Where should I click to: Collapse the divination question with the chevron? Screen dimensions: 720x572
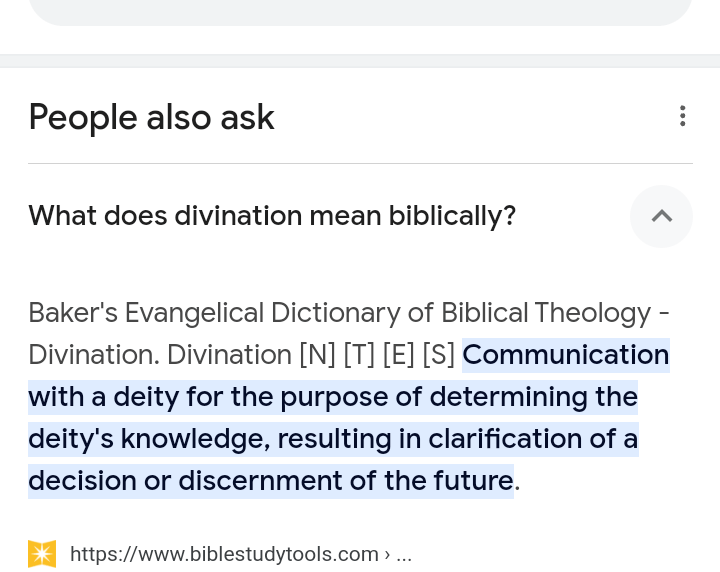(x=661, y=216)
